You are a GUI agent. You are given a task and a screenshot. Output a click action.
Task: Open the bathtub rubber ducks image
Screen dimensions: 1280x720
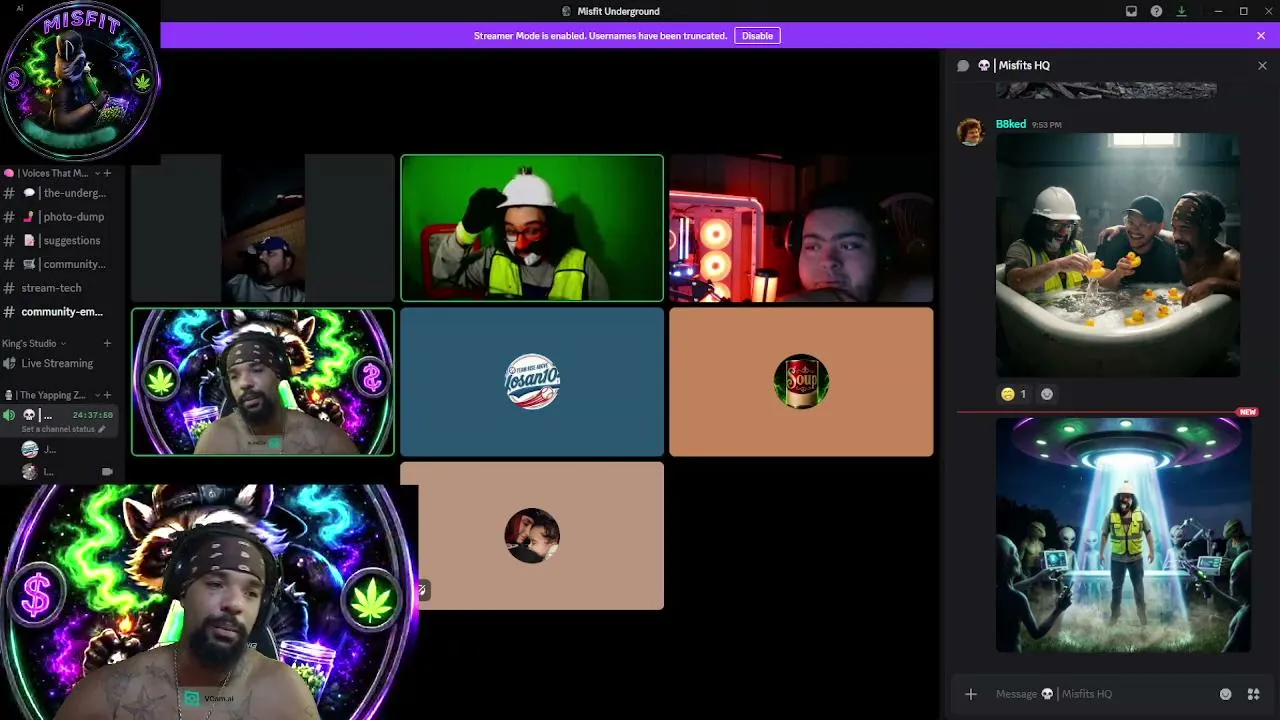[x=1118, y=255]
